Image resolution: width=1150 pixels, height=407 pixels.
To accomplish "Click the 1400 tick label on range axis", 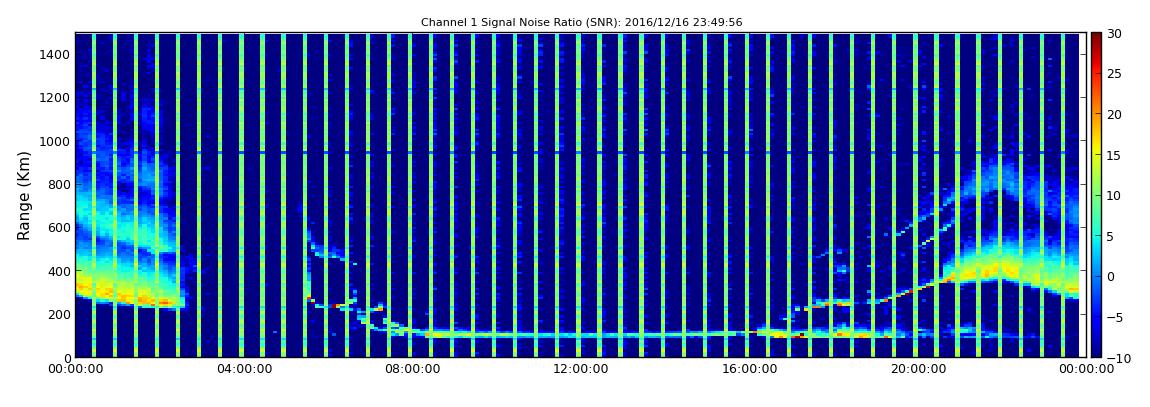I will 56,55.
